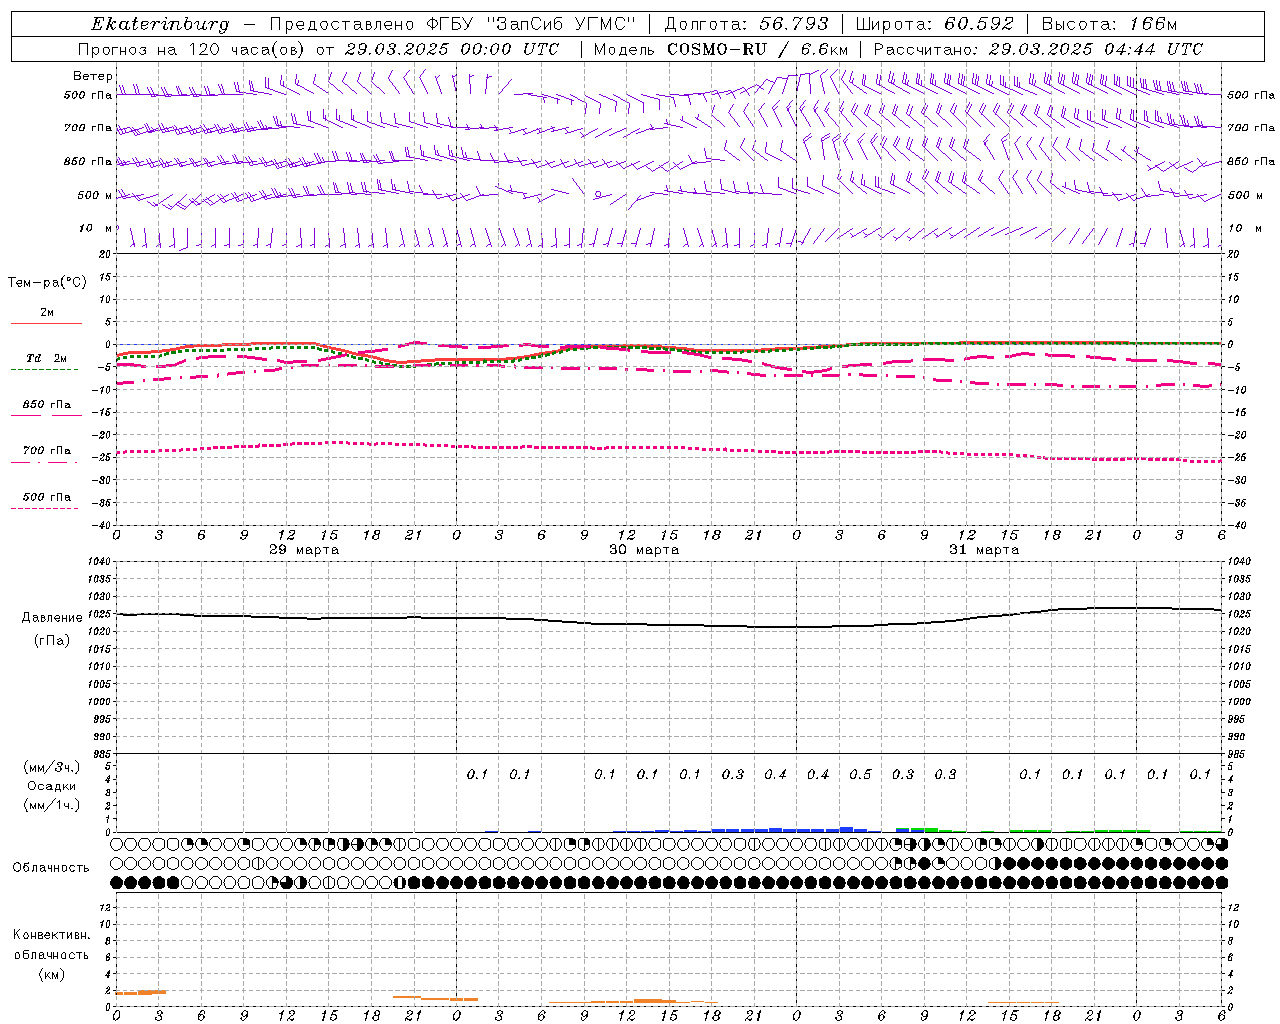
Task: Click the Модель COSMO-RU / 6.6км label
Action: (721, 49)
